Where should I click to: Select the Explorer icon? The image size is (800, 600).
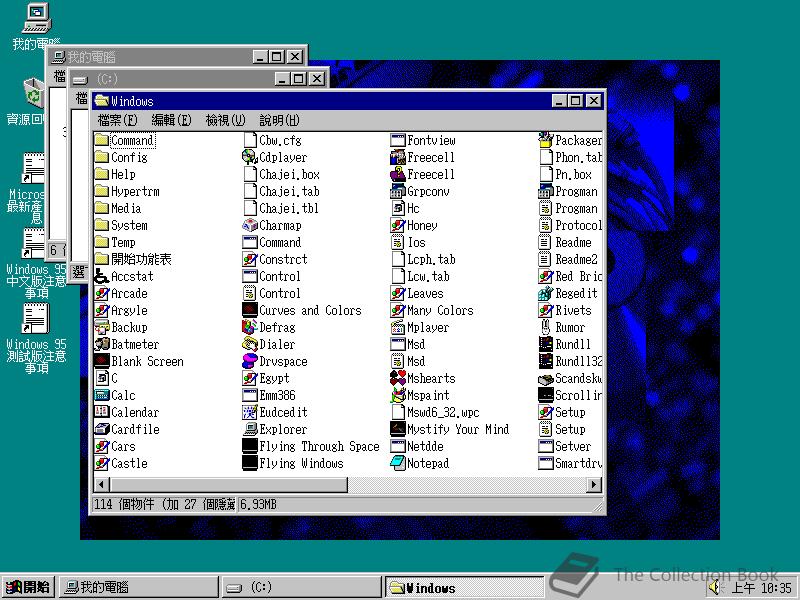coord(249,429)
